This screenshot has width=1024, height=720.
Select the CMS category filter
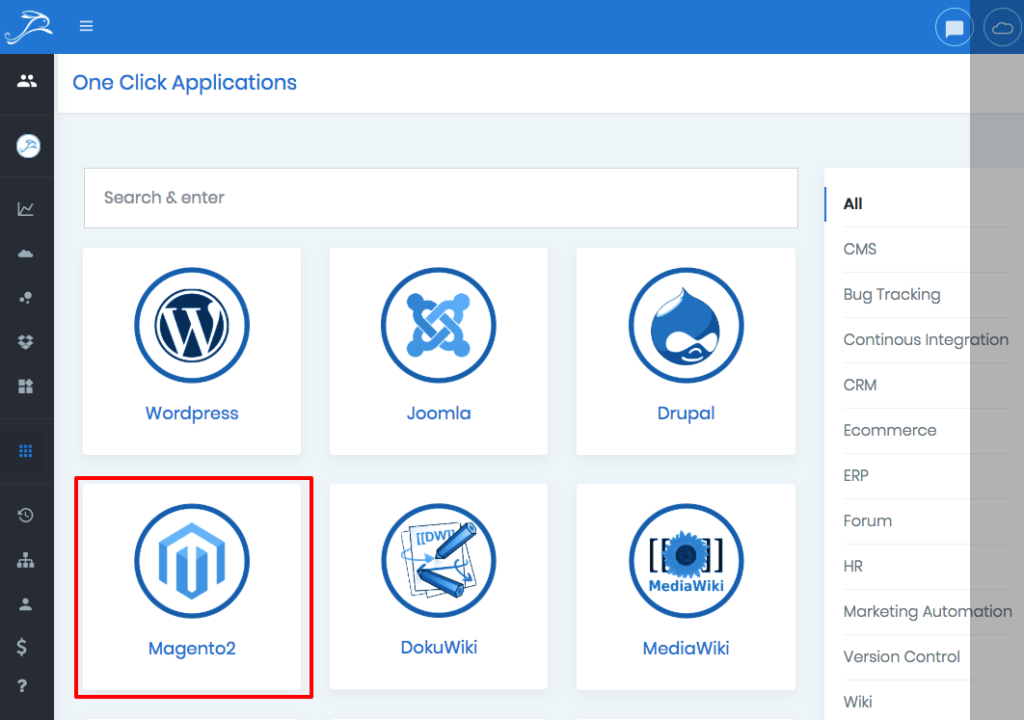coord(860,249)
